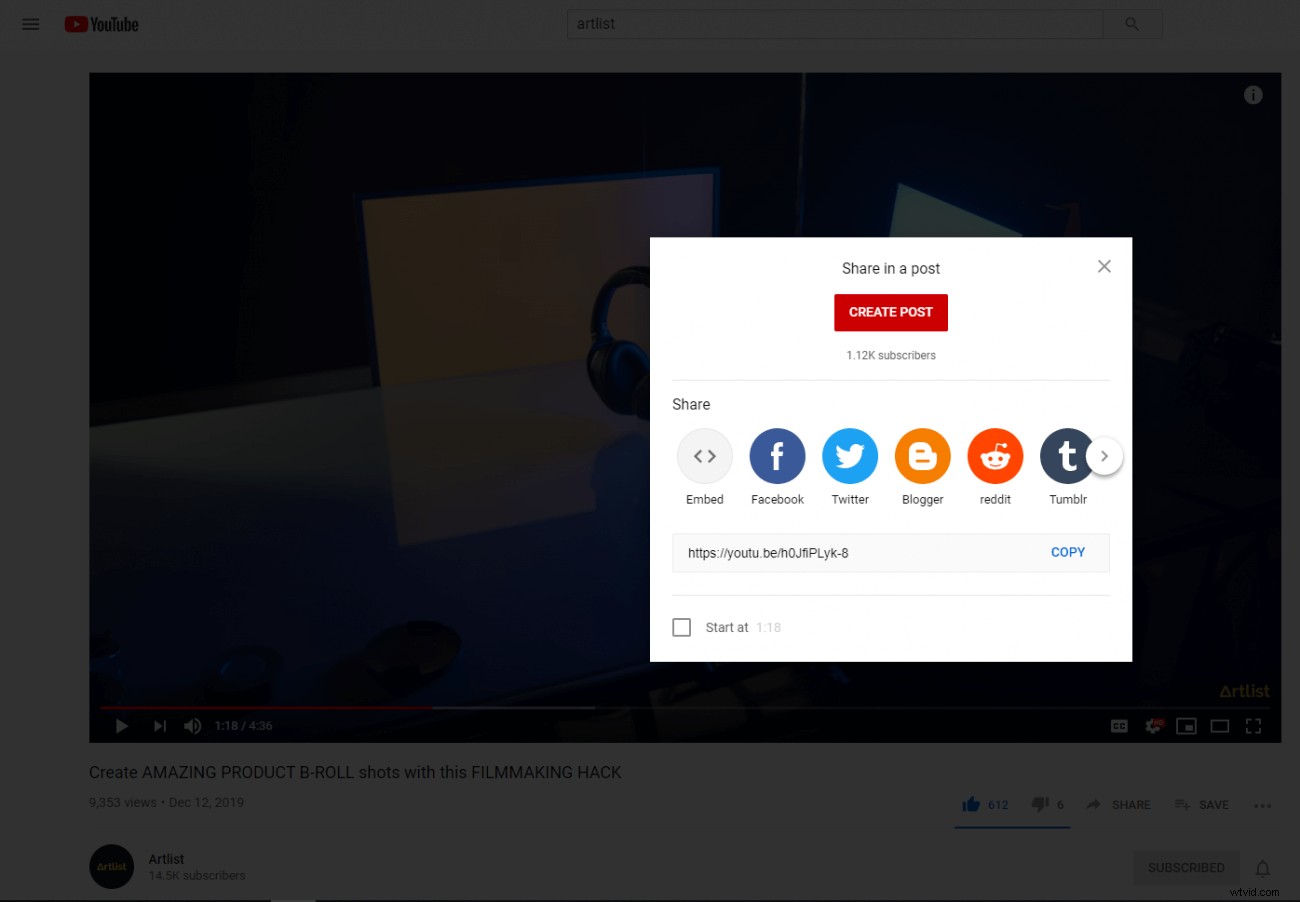Click CREATE POST in the share dialog

pos(890,312)
